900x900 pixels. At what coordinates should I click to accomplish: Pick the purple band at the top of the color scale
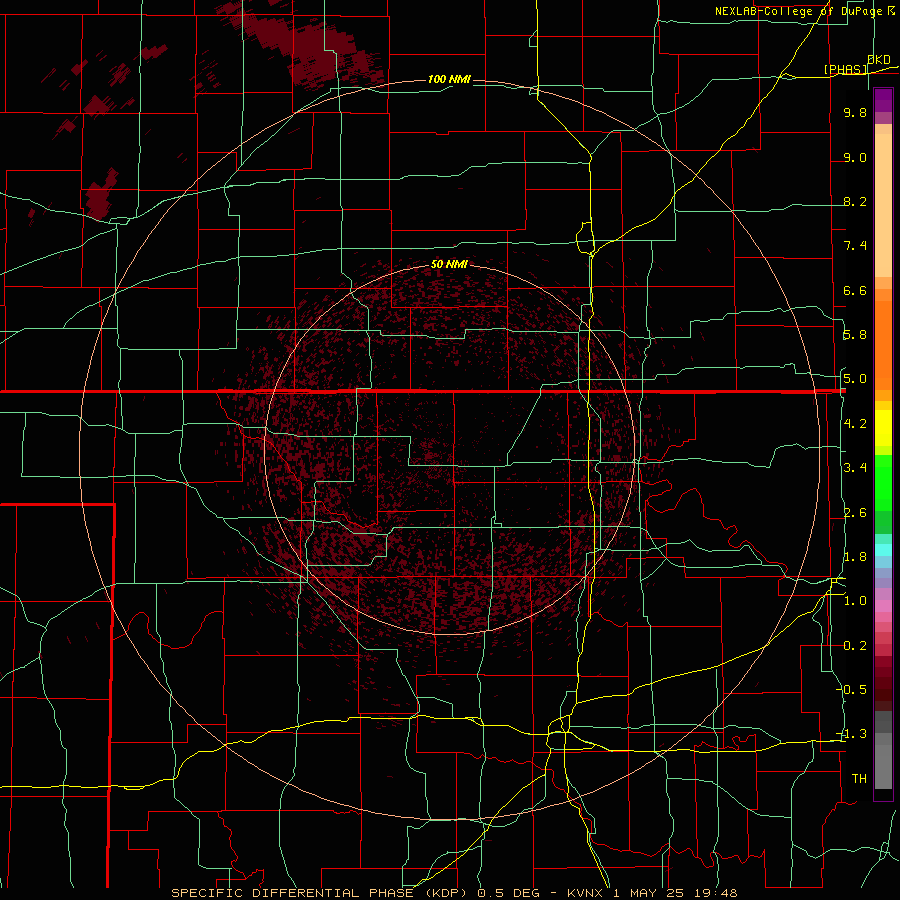883,100
